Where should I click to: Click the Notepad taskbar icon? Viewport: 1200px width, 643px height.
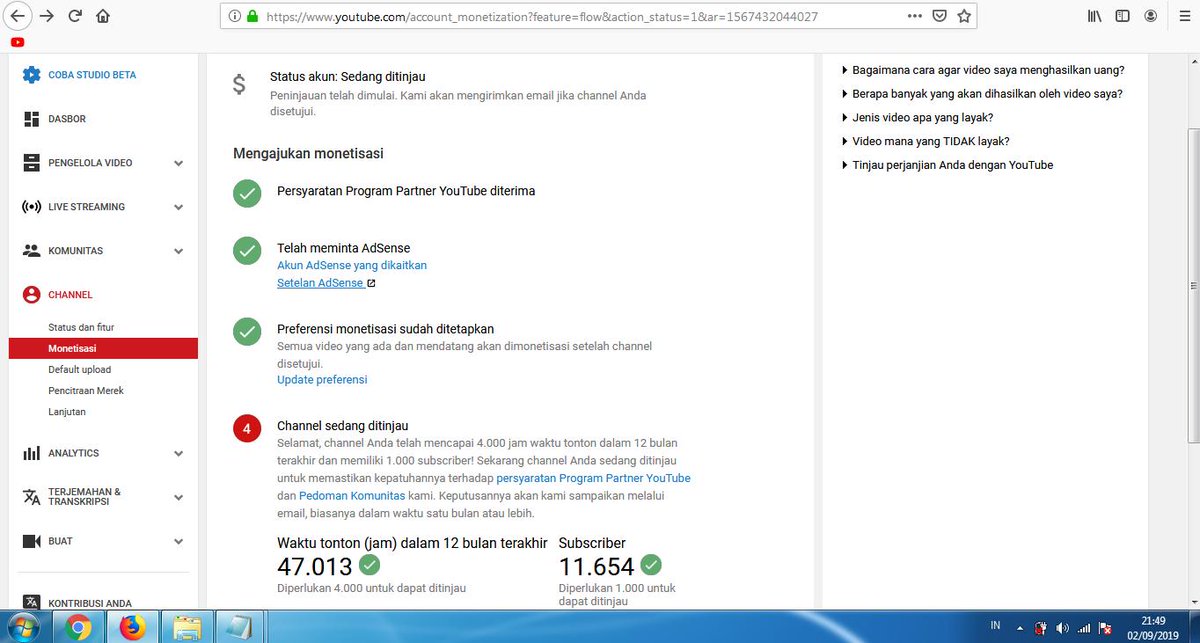240,628
